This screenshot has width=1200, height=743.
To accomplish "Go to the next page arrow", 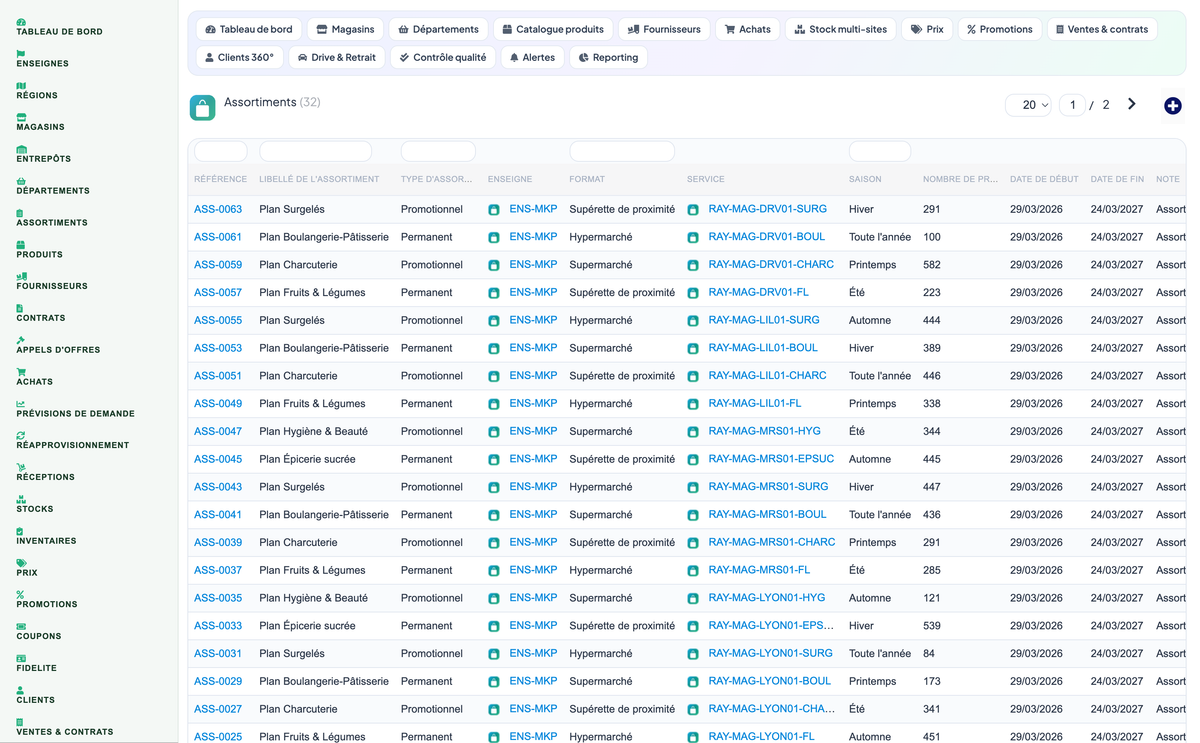I will point(1131,104).
